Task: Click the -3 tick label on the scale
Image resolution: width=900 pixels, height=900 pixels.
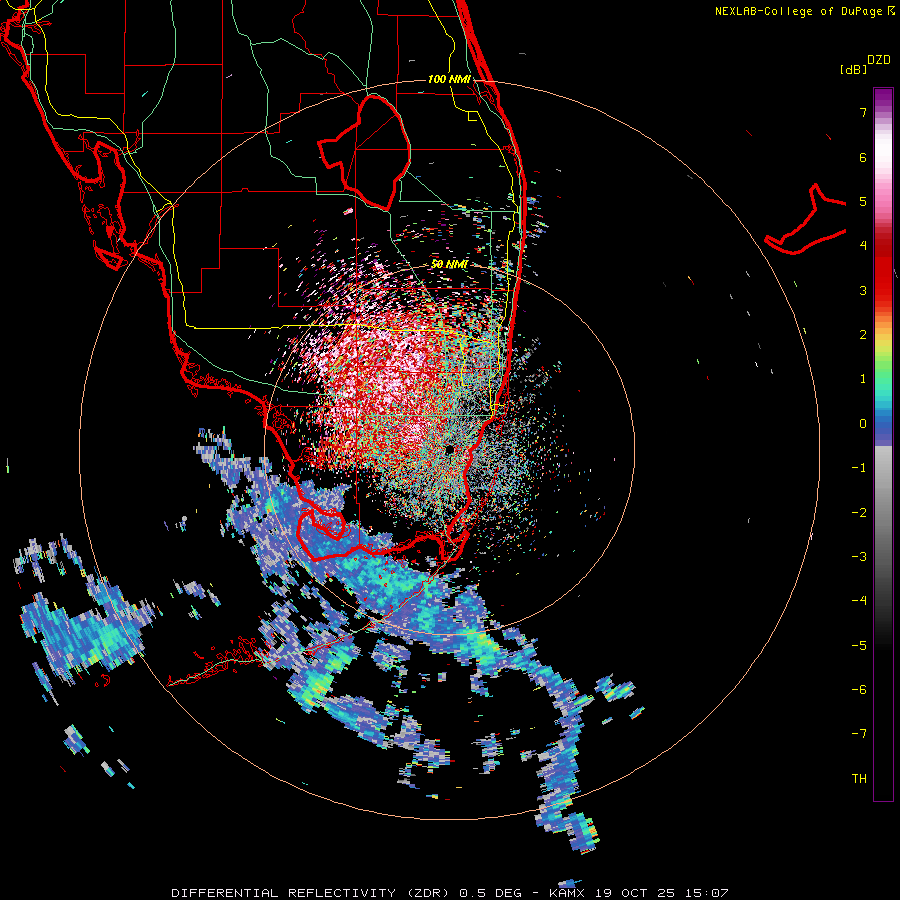Action: [859, 557]
